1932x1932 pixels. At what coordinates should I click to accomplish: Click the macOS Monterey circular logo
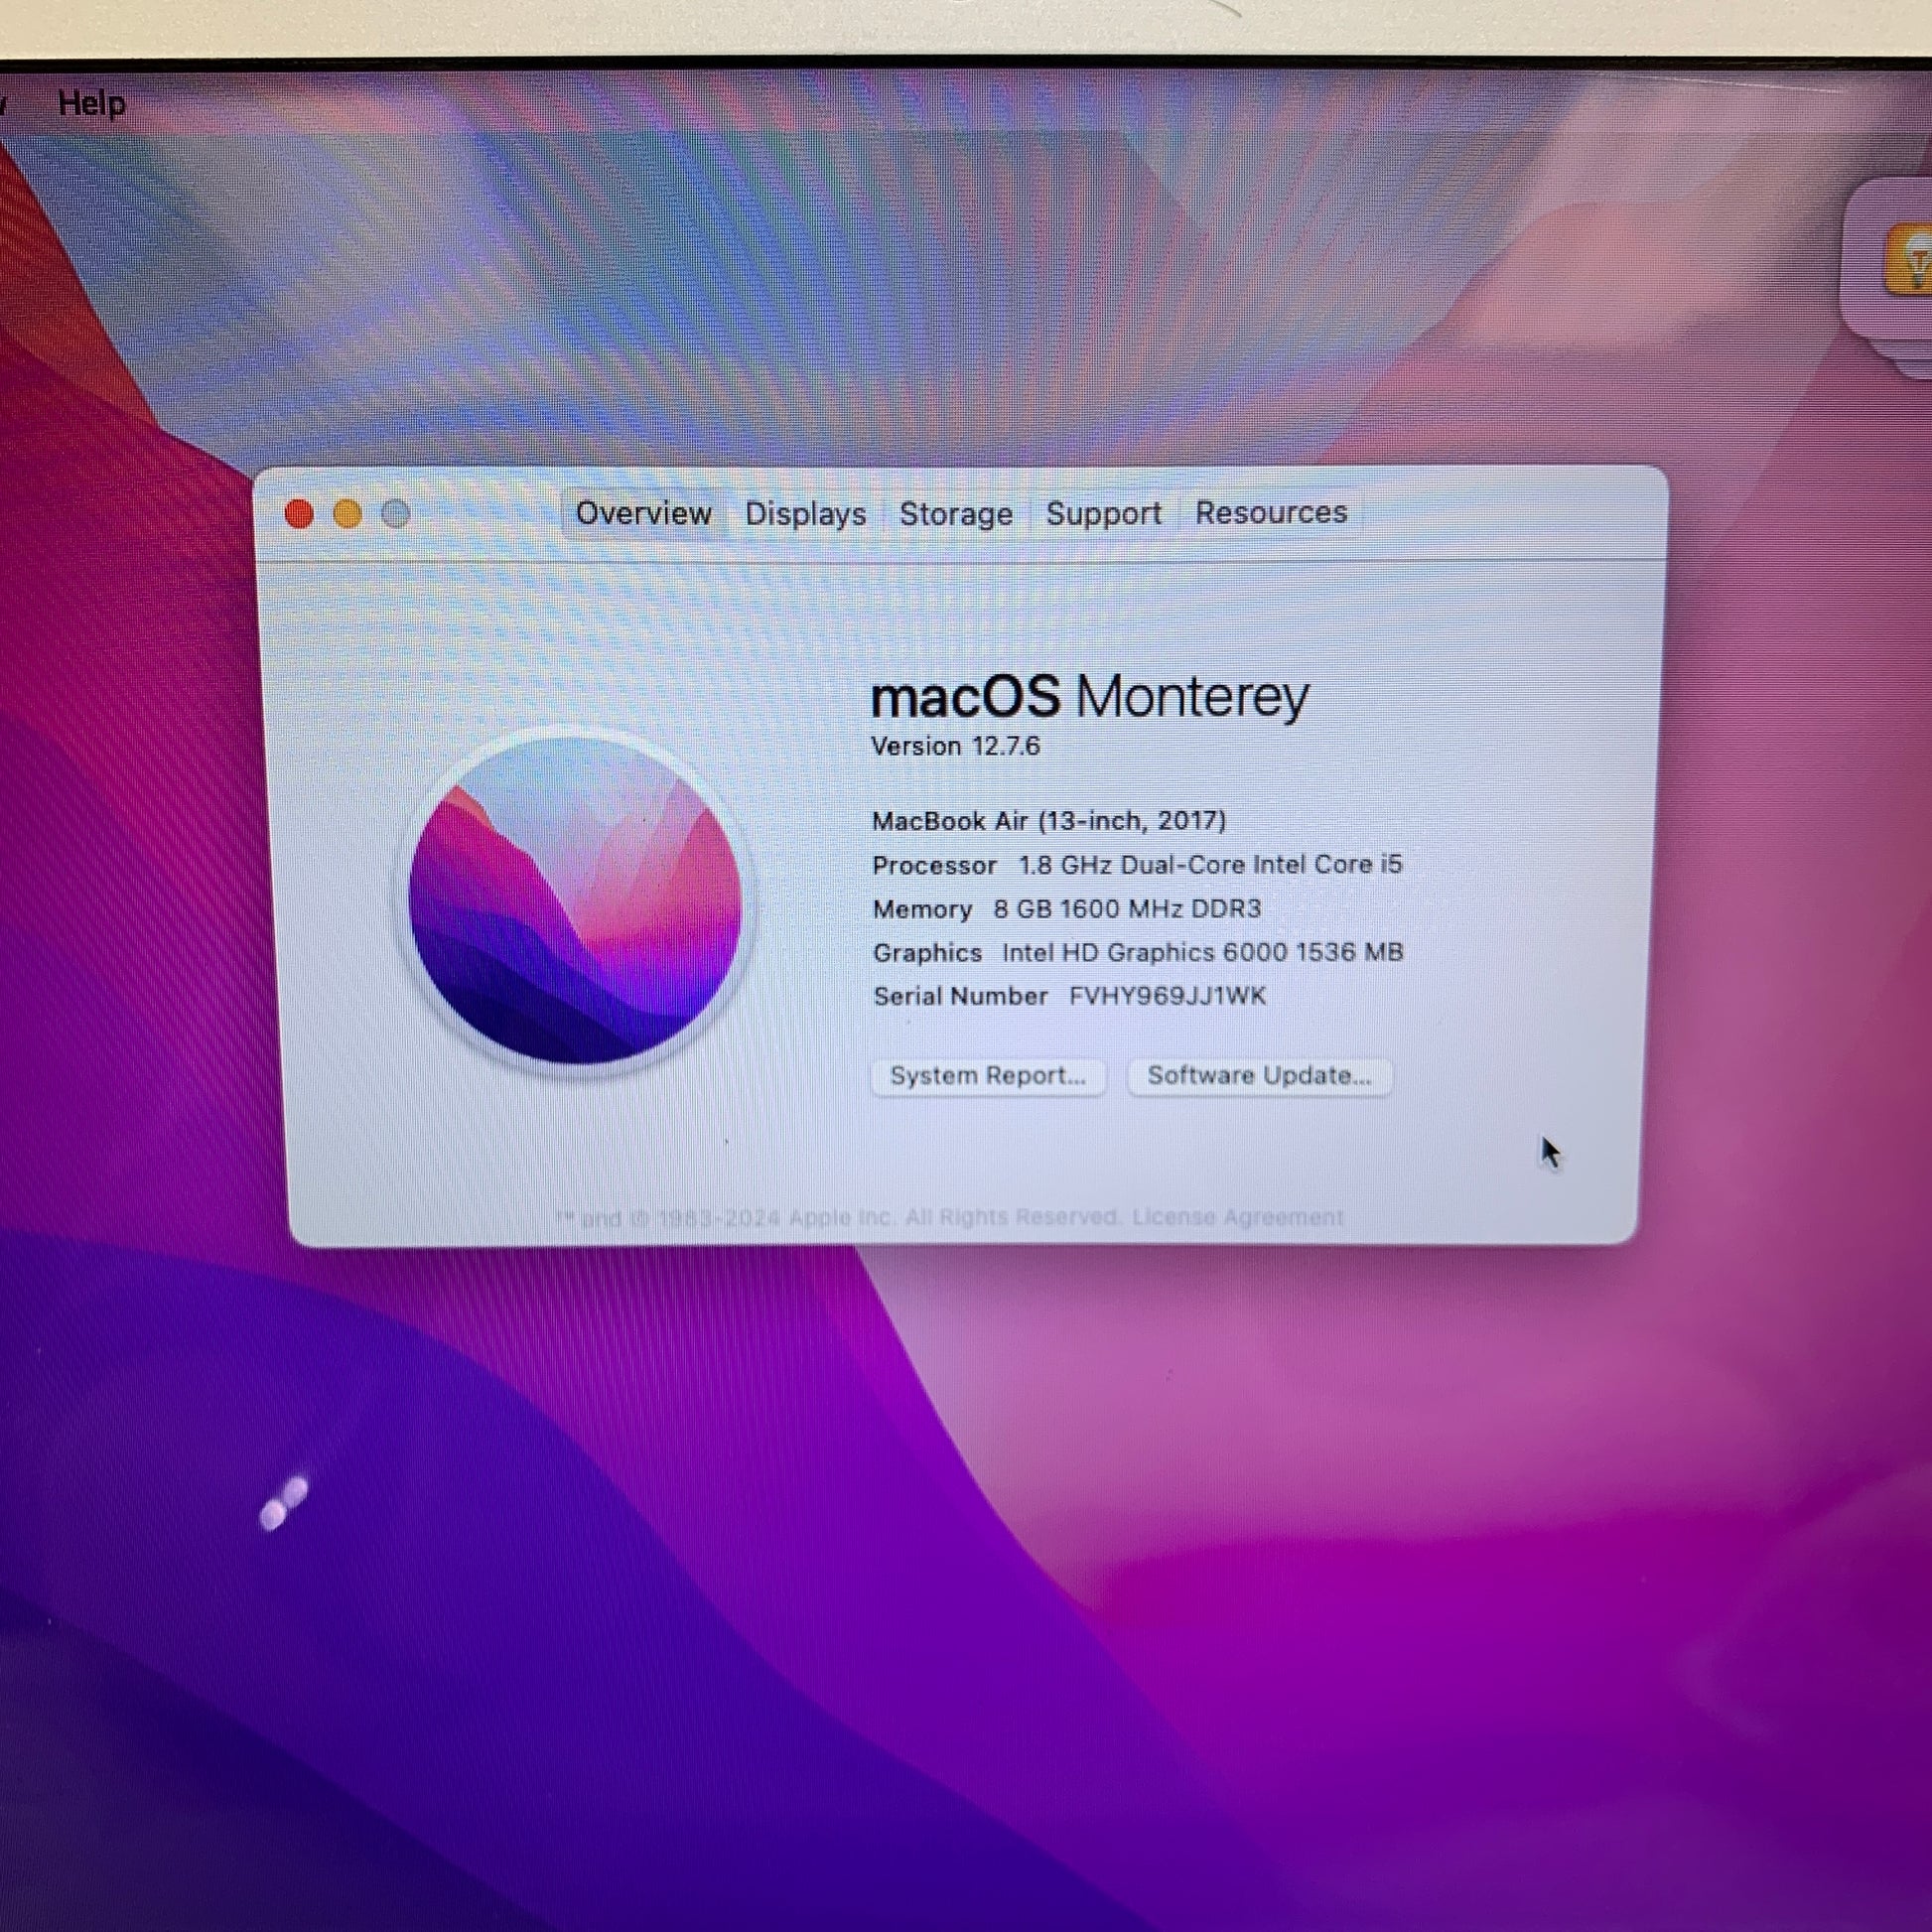pyautogui.click(x=576, y=902)
